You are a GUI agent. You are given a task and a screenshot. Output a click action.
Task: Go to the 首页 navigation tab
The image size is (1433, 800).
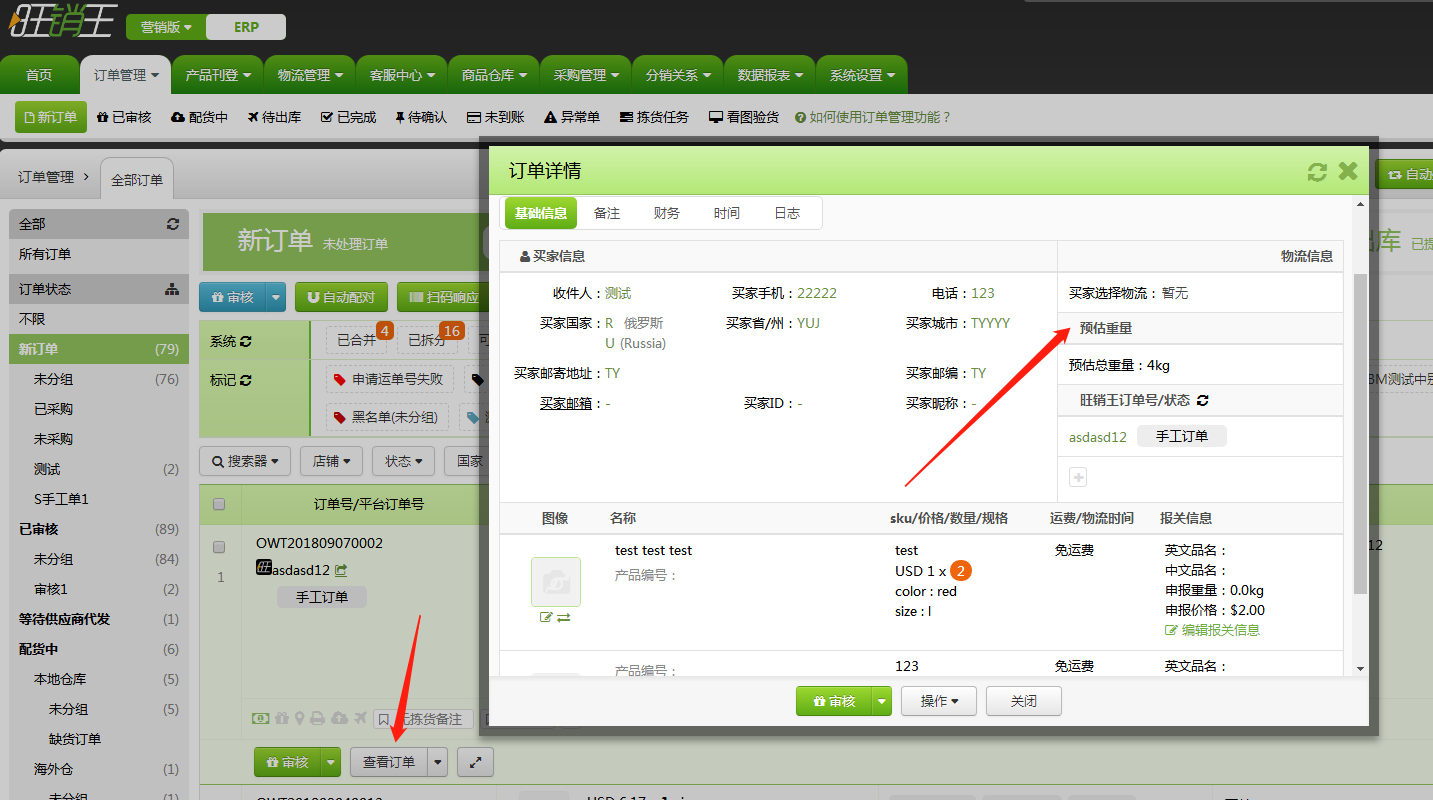tap(39, 75)
